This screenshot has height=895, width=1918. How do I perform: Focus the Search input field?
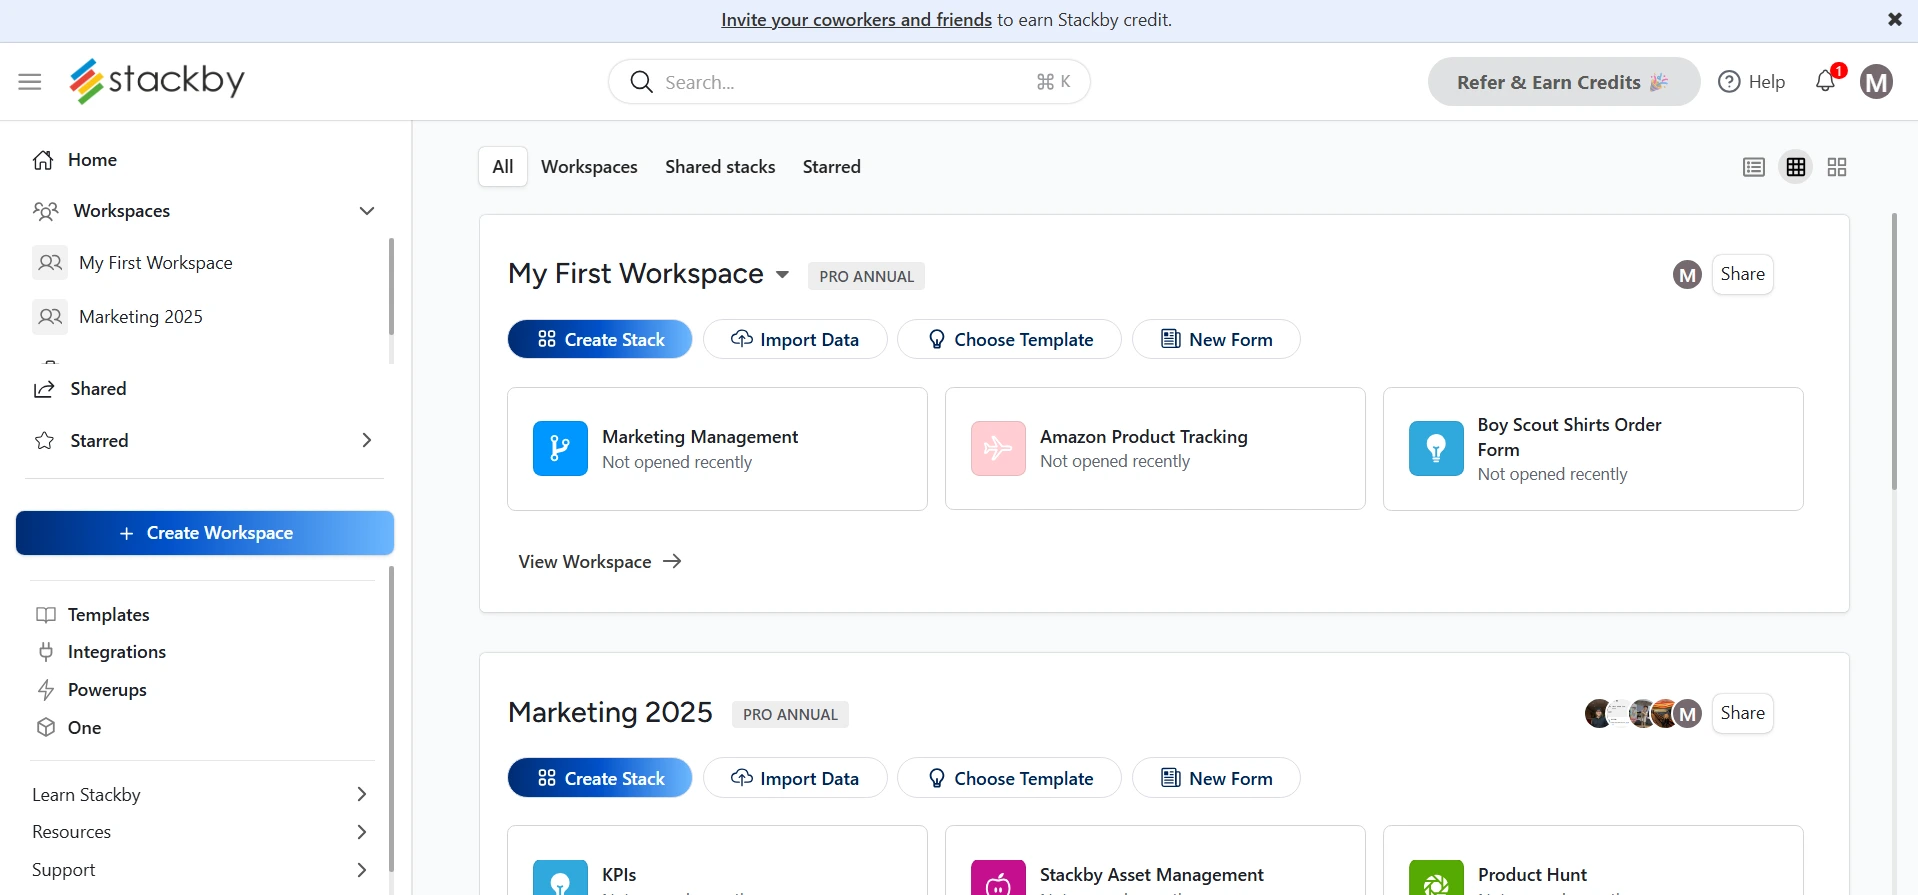click(x=849, y=82)
